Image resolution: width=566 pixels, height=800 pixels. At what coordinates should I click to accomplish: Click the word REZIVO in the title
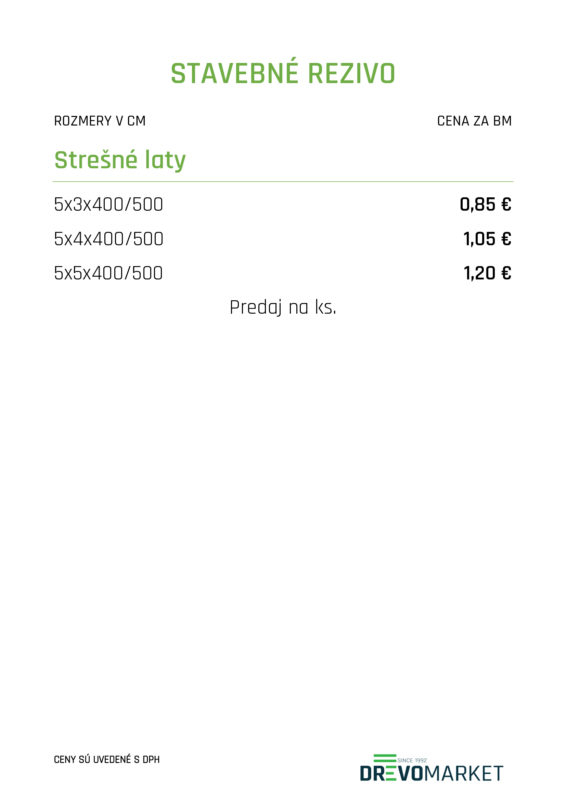[x=352, y=73]
